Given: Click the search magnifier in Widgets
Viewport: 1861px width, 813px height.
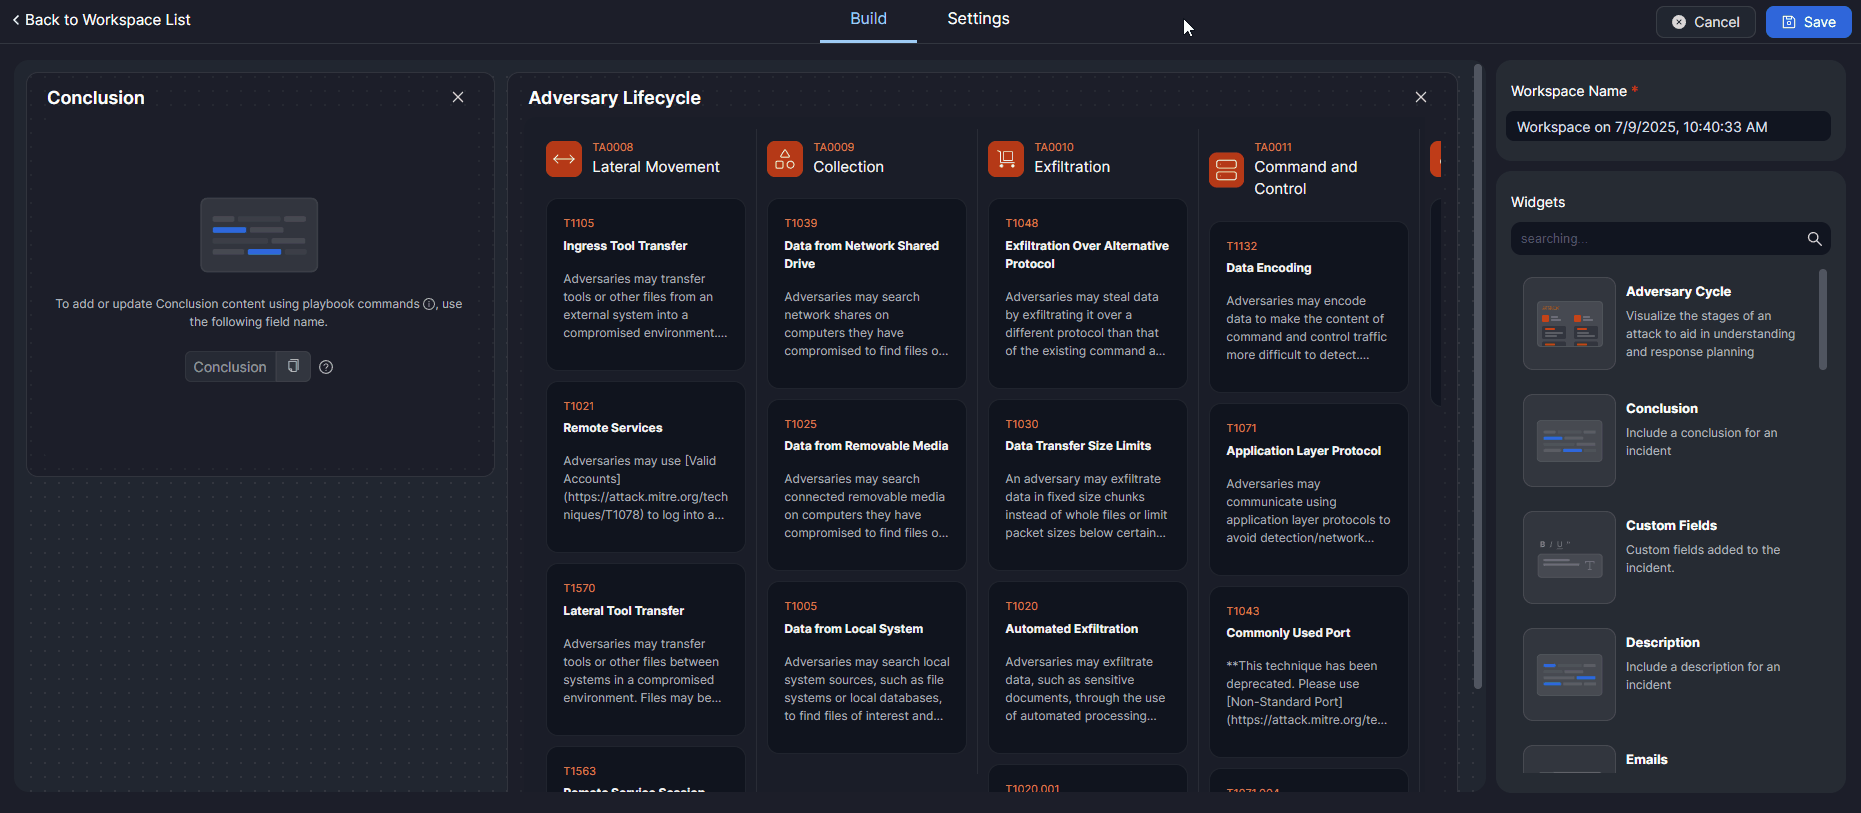Looking at the screenshot, I should click(x=1814, y=239).
